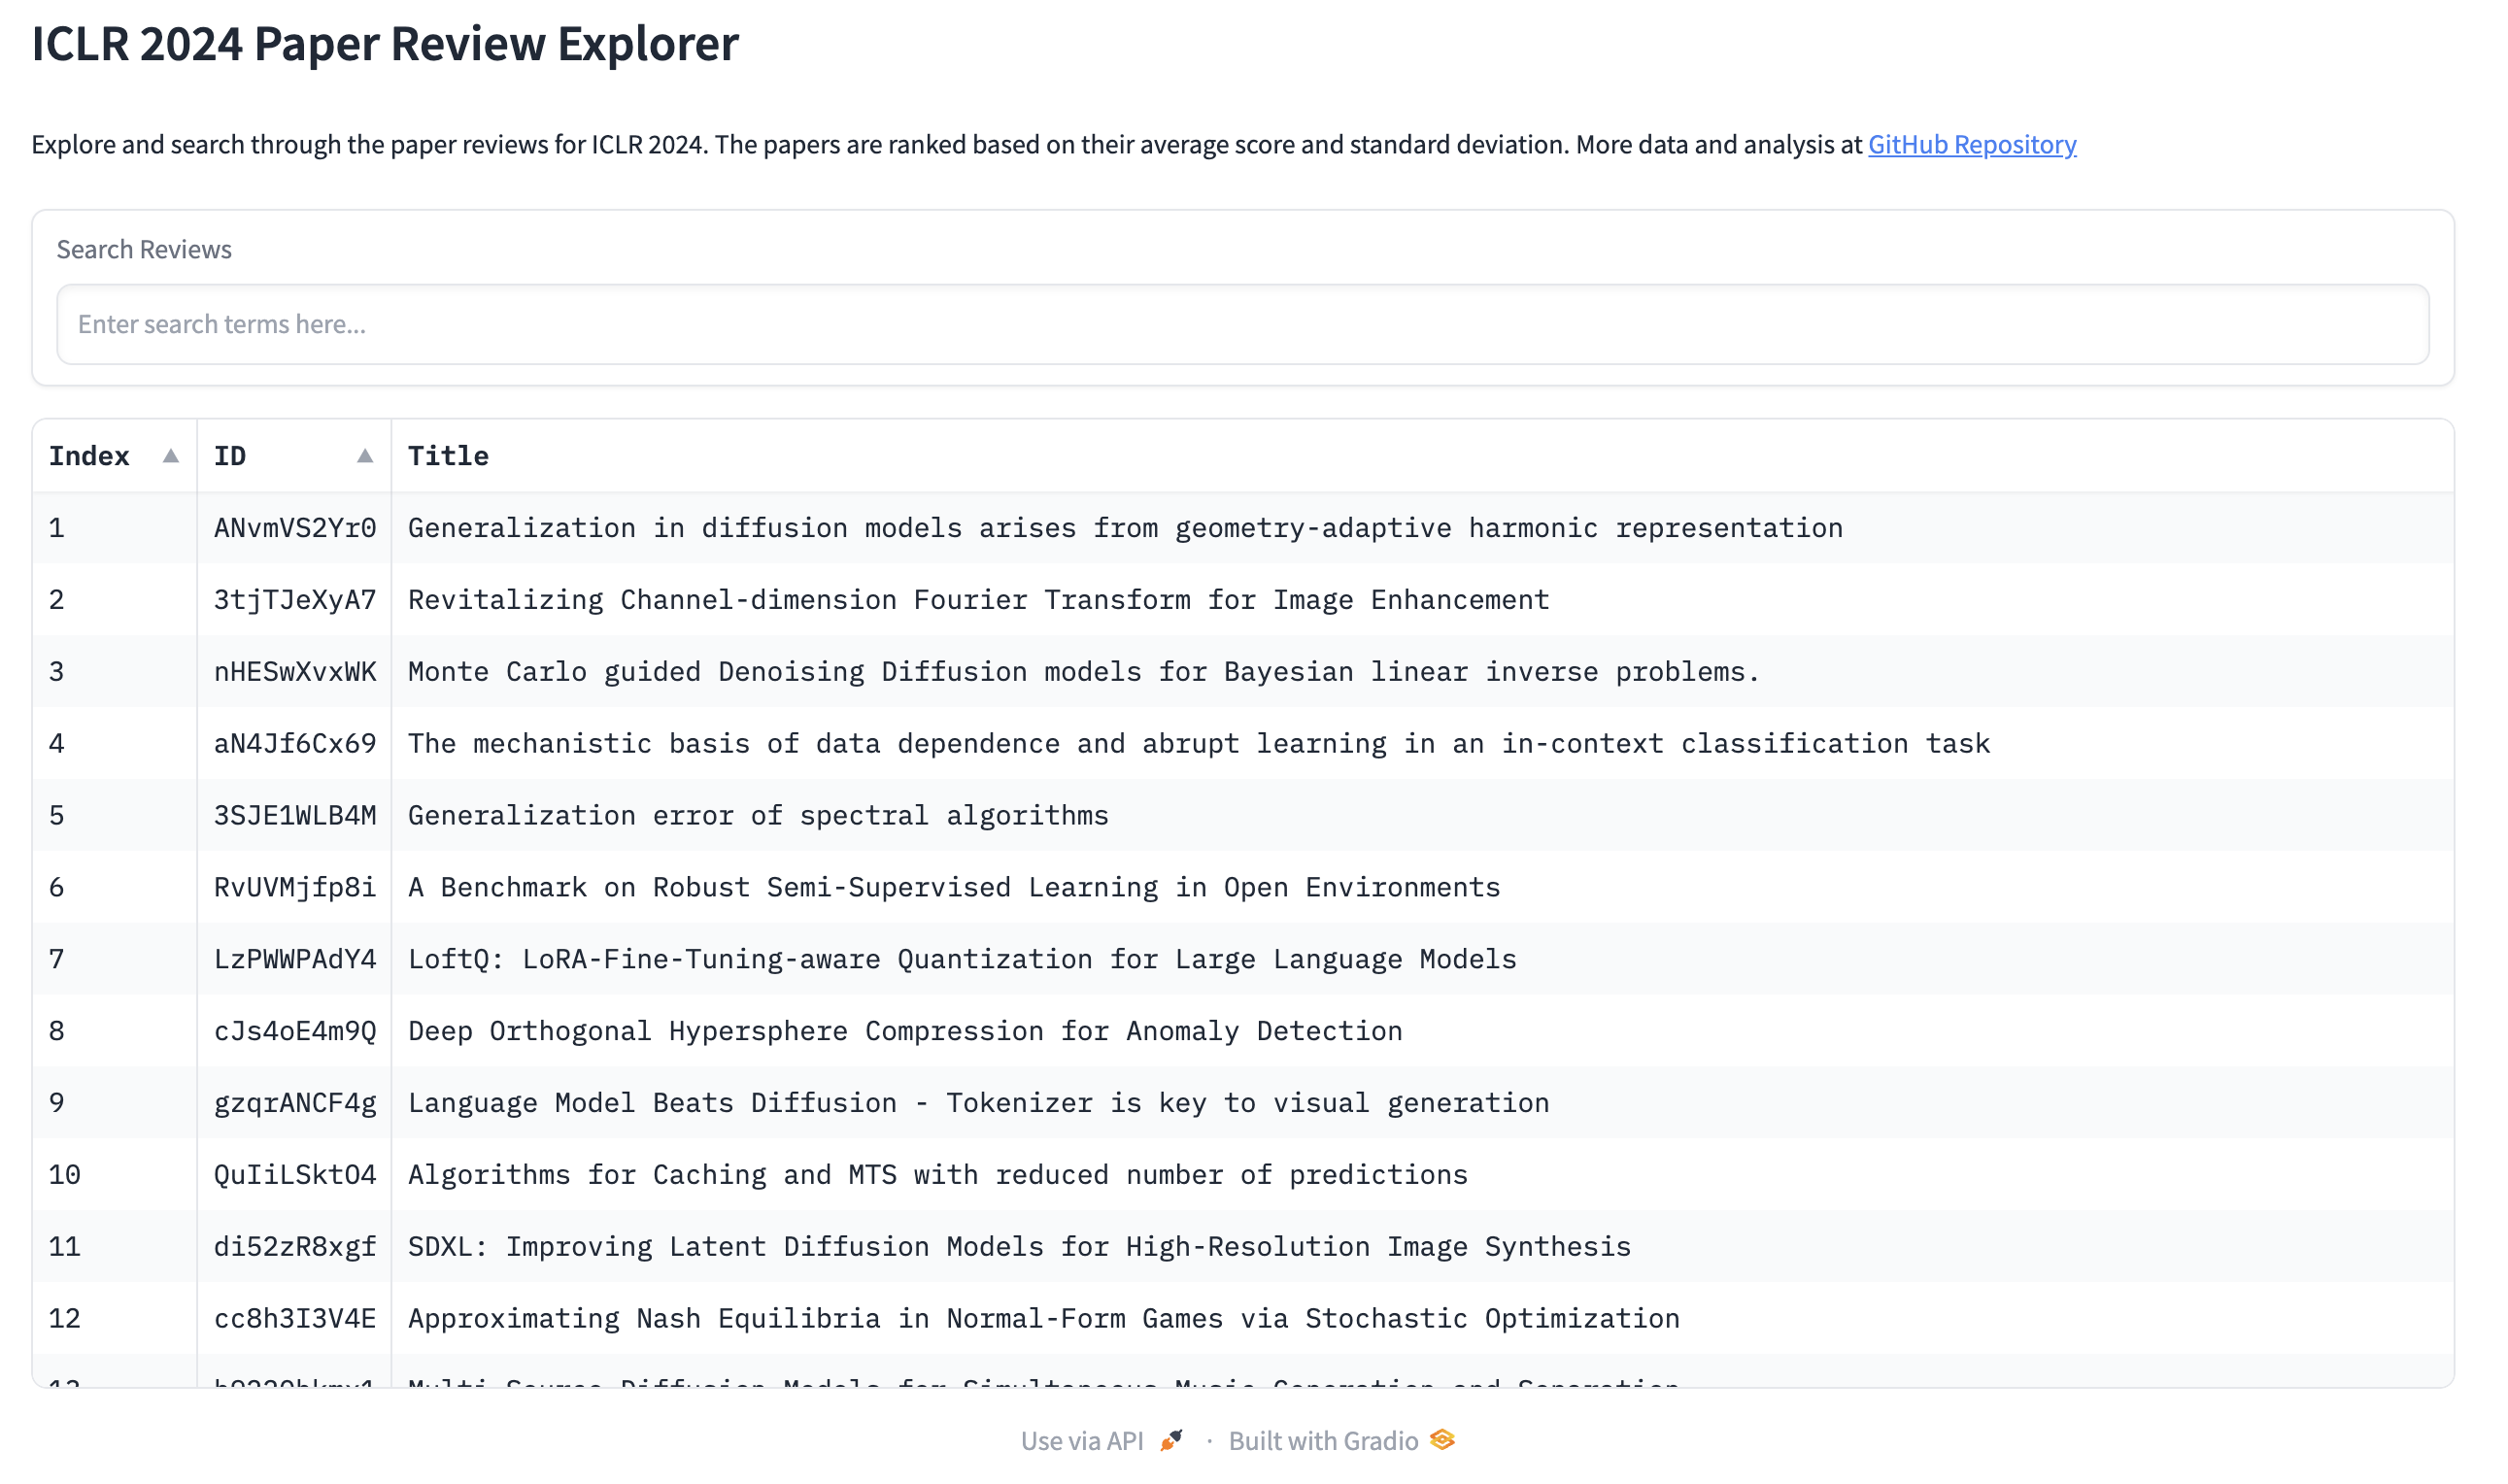The width and height of the screenshot is (2508, 1484).
Task: Select Algorithms for Caching and MTS row
Action: 937,1175
